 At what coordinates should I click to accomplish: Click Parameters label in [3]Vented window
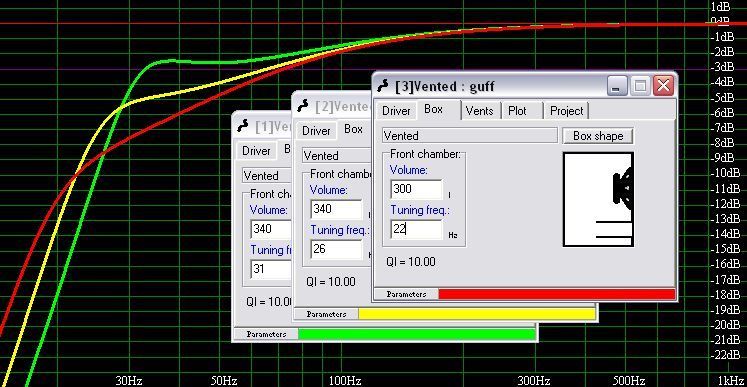(406, 295)
